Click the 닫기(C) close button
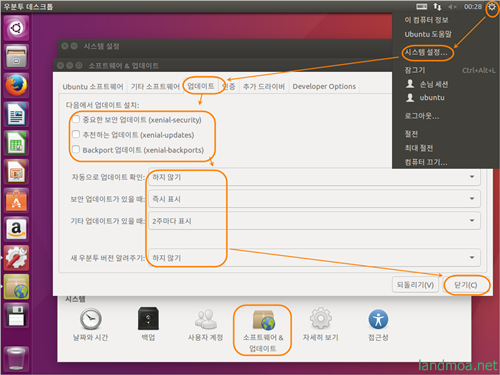 click(x=466, y=285)
